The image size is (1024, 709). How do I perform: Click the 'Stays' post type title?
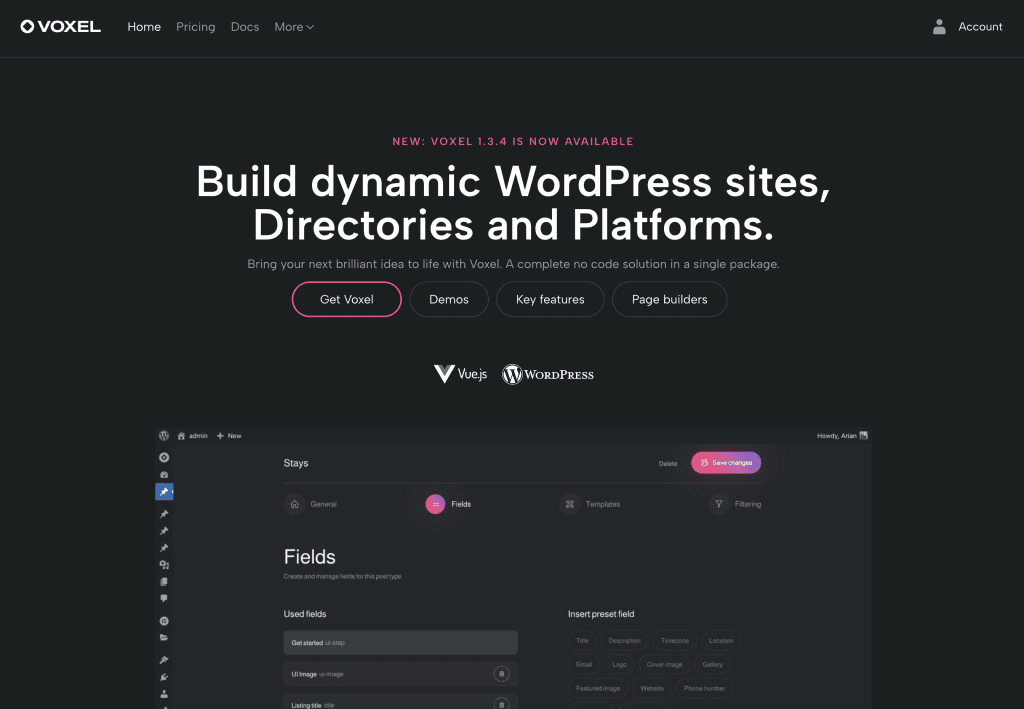click(296, 463)
